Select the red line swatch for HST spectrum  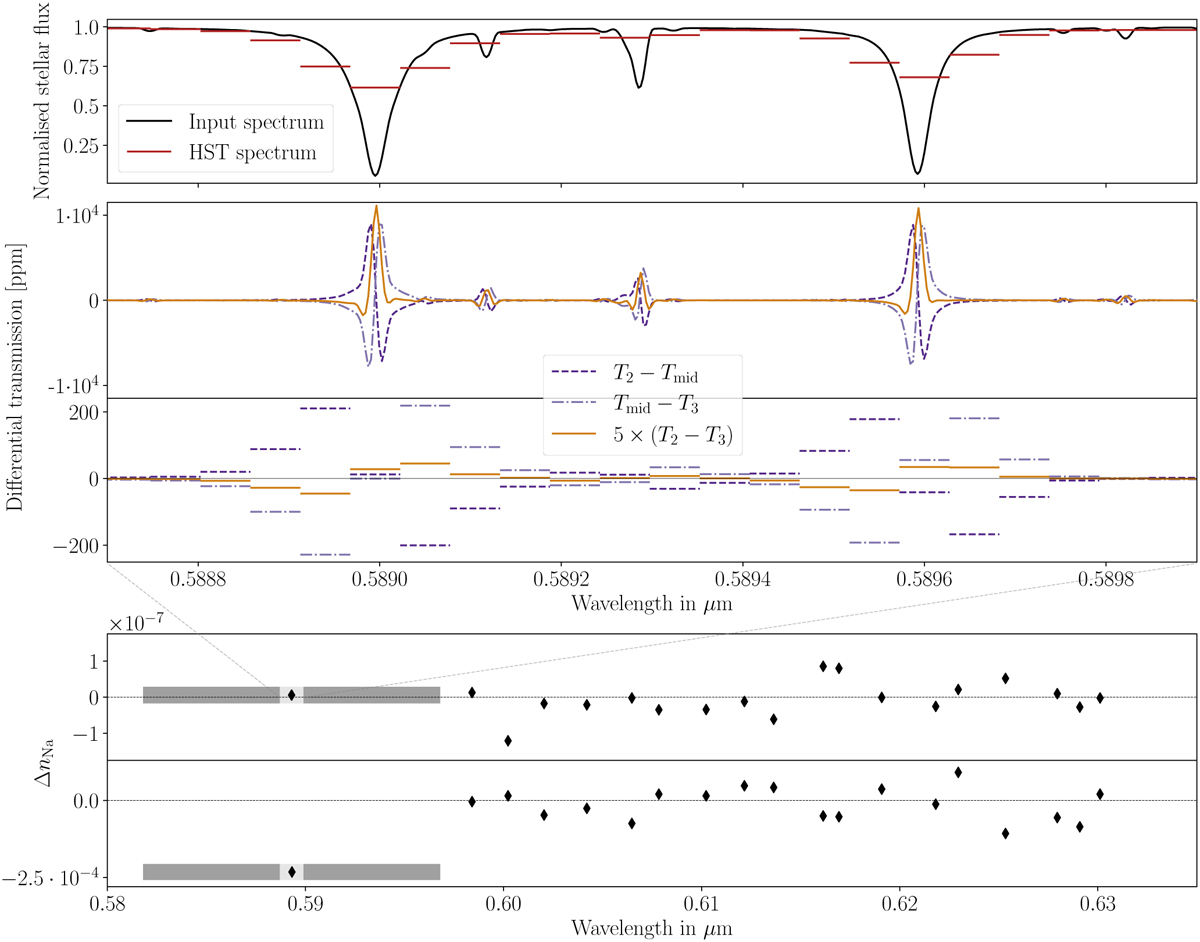pos(151,153)
